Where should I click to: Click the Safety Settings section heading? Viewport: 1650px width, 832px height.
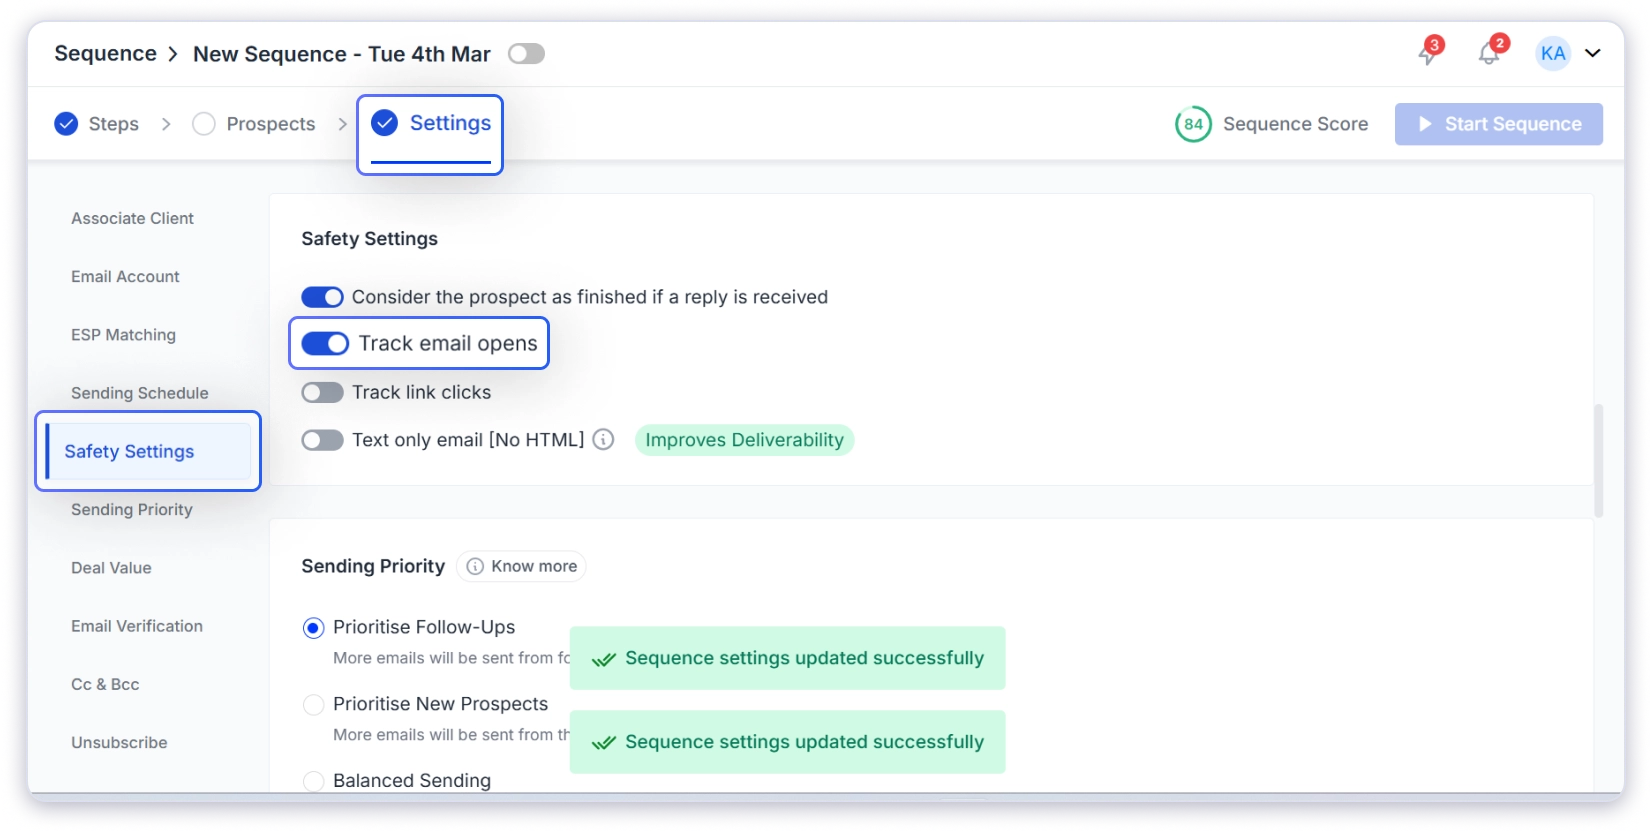pyautogui.click(x=370, y=239)
